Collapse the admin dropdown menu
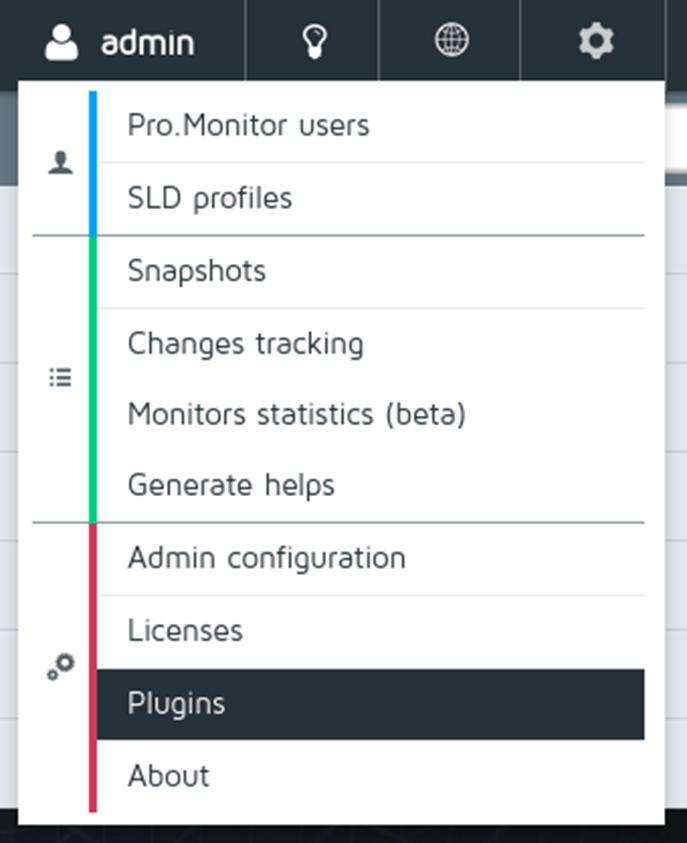Screen dimensions: 687x843 pos(147,43)
